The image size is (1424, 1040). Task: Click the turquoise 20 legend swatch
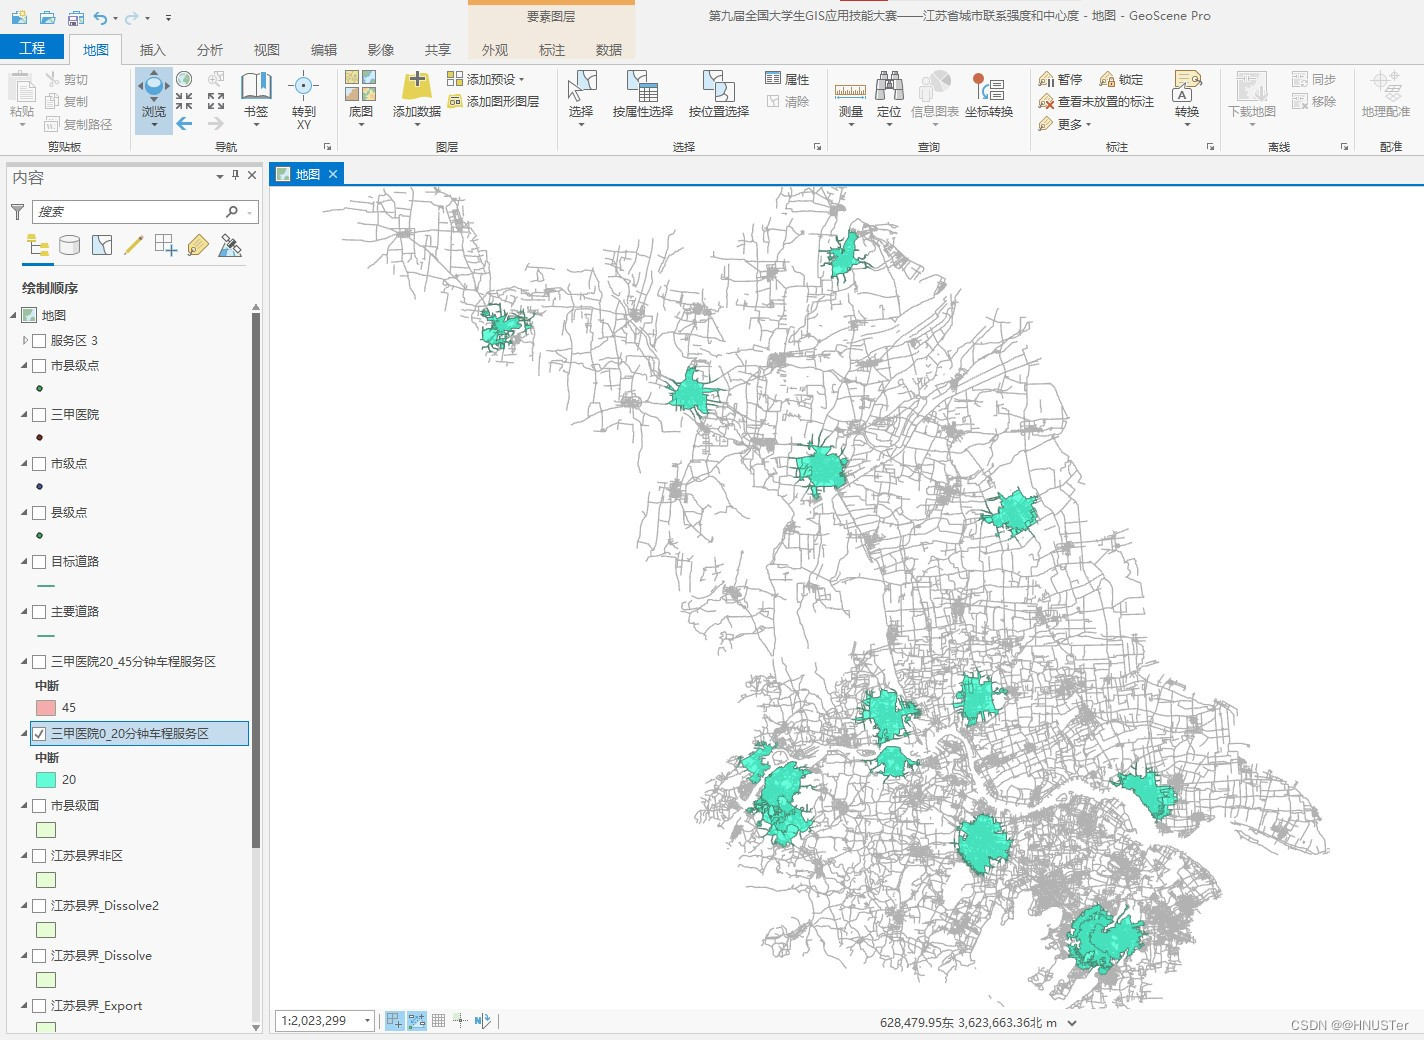46,780
